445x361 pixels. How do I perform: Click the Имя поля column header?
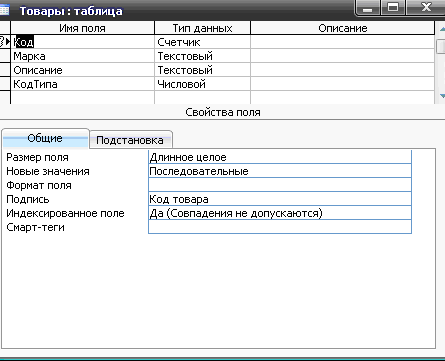[x=83, y=28]
